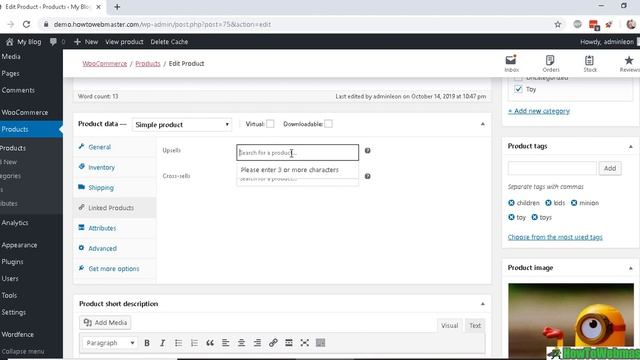This screenshot has width=640, height=360.
Task: Collapse the Product short description panel
Action: pyautogui.click(x=482, y=304)
